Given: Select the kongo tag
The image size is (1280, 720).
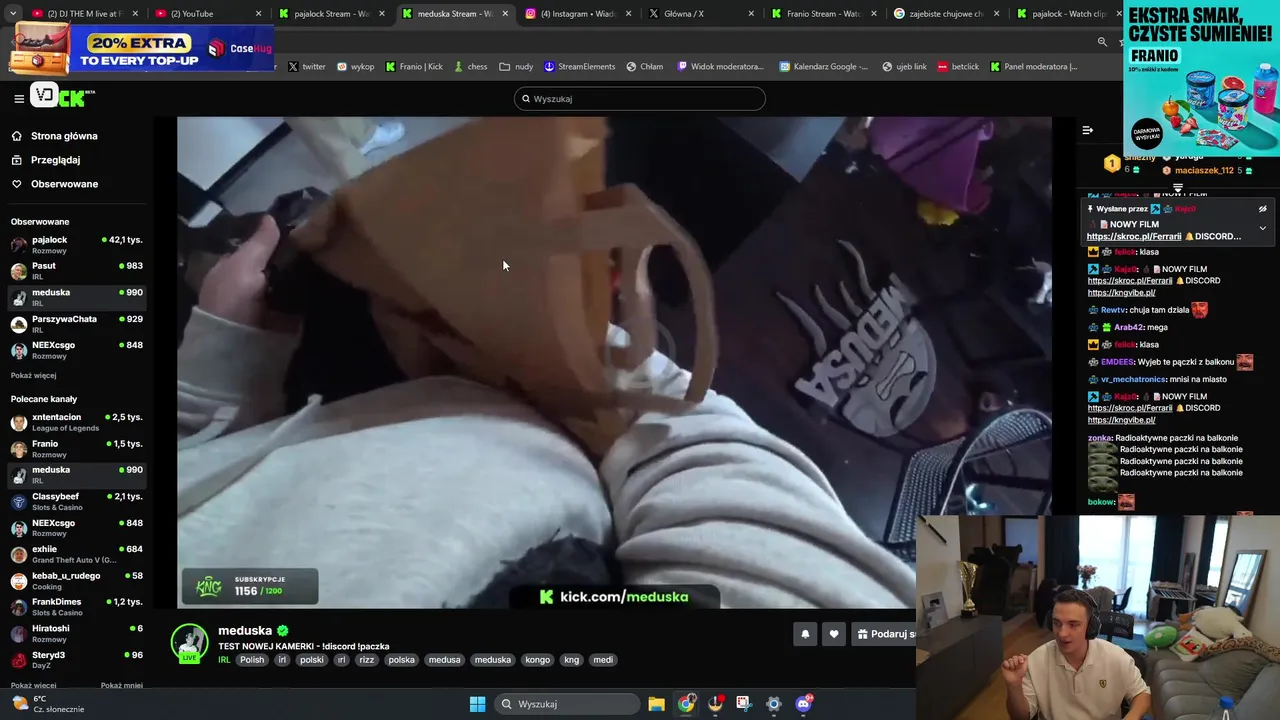Looking at the screenshot, I should [538, 660].
